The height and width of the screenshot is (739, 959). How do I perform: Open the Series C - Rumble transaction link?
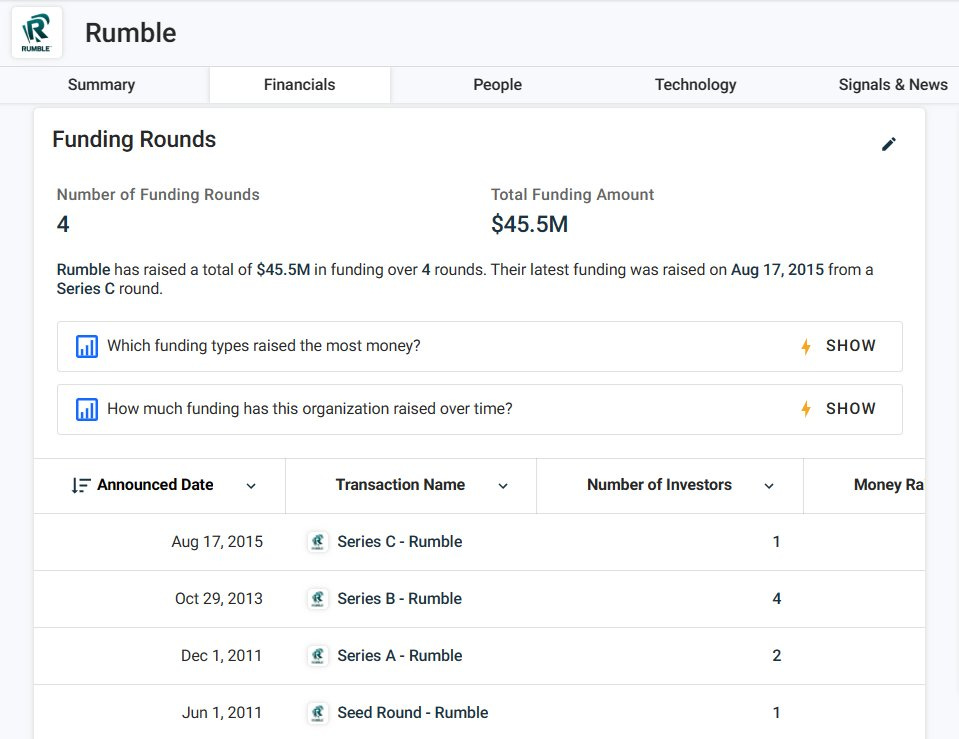(x=399, y=542)
